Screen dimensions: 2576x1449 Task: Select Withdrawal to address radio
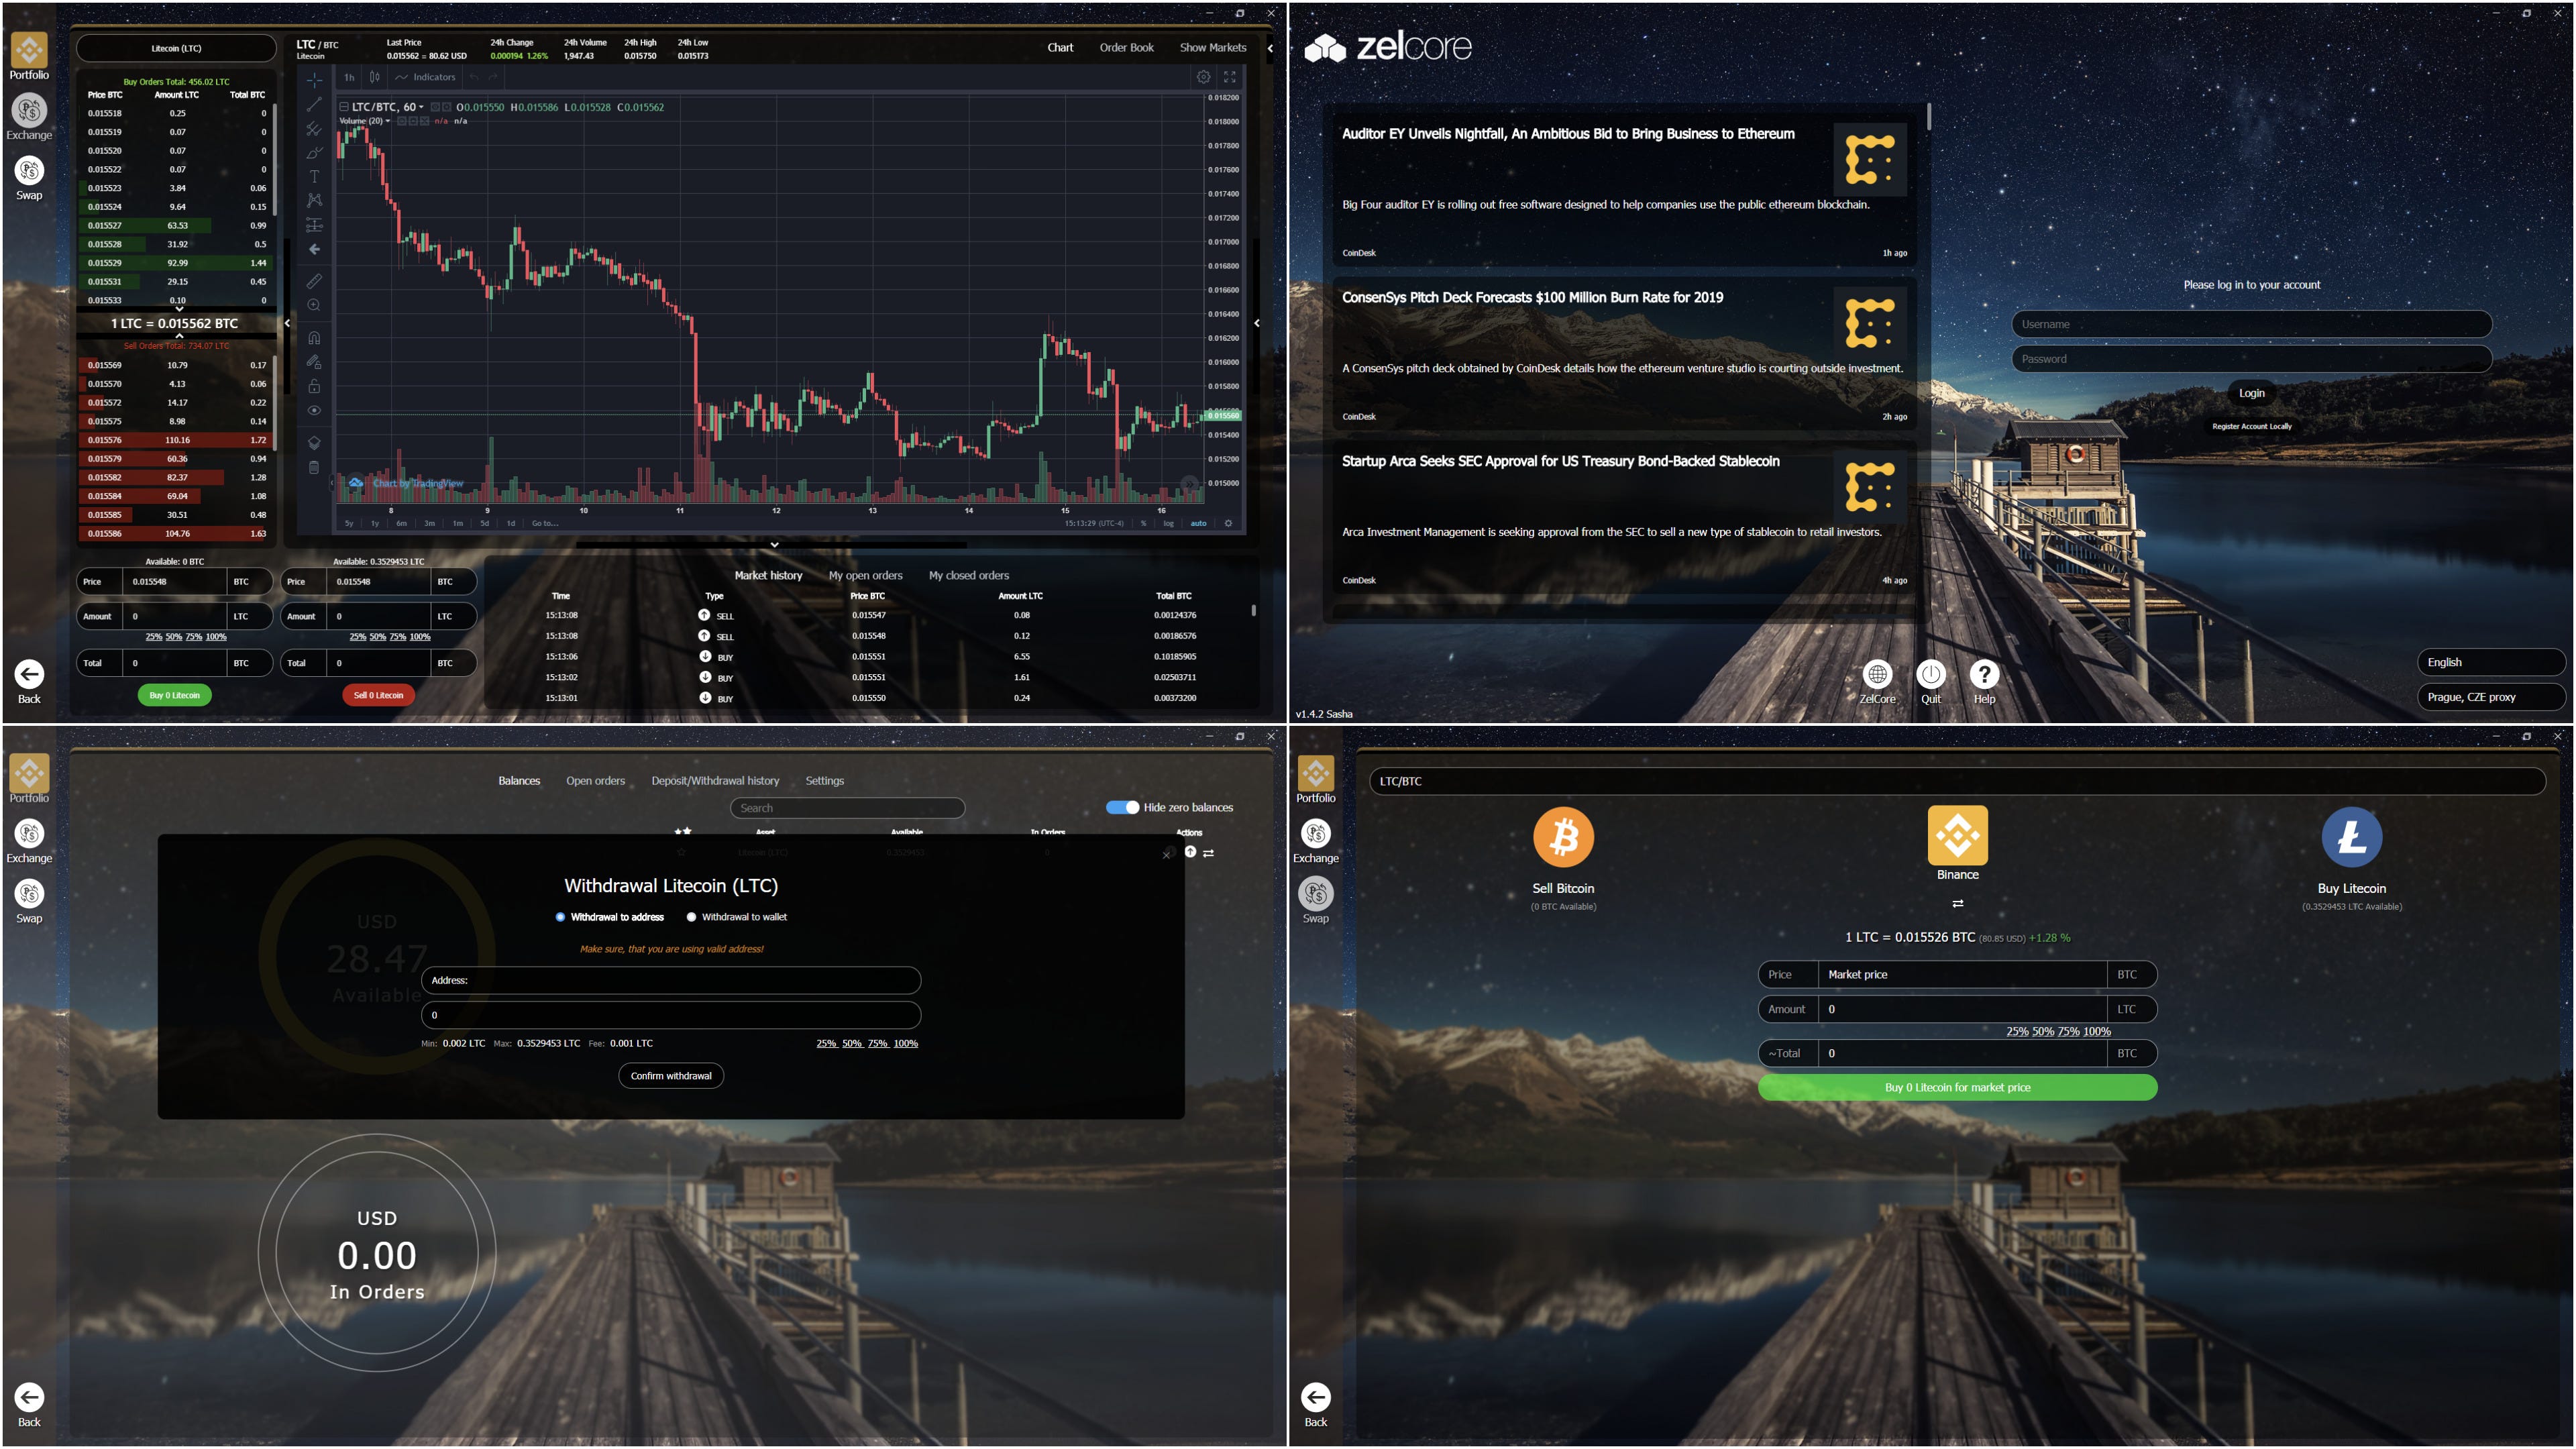[x=560, y=917]
